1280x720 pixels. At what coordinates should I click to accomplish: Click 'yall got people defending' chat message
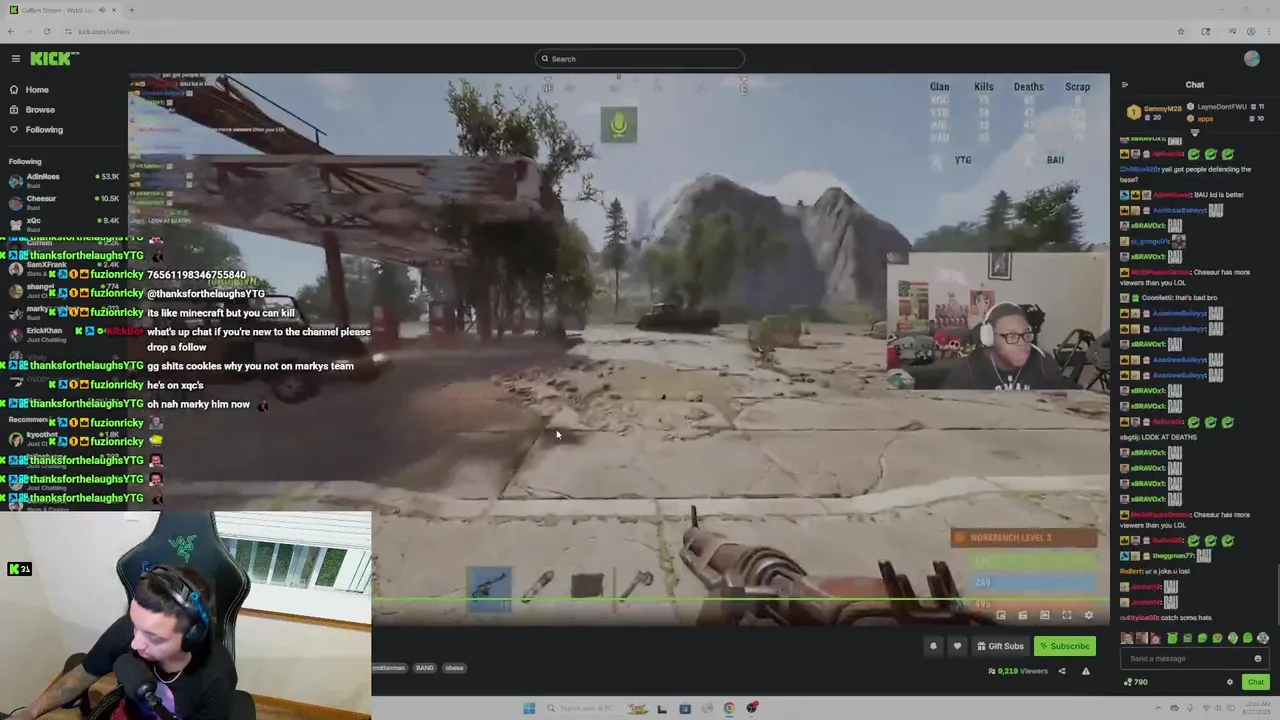pos(1185,174)
